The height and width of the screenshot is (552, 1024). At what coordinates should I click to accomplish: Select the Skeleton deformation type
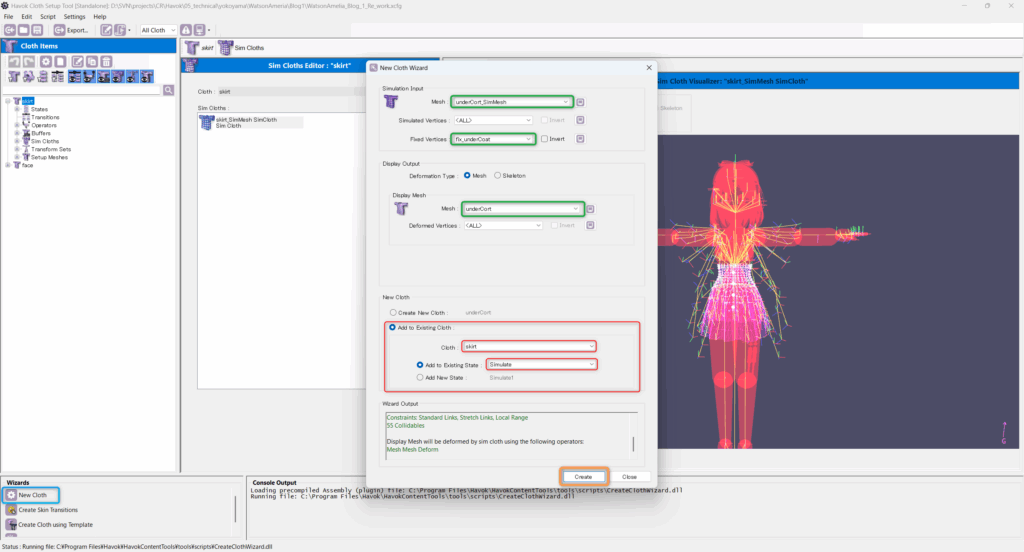click(499, 175)
